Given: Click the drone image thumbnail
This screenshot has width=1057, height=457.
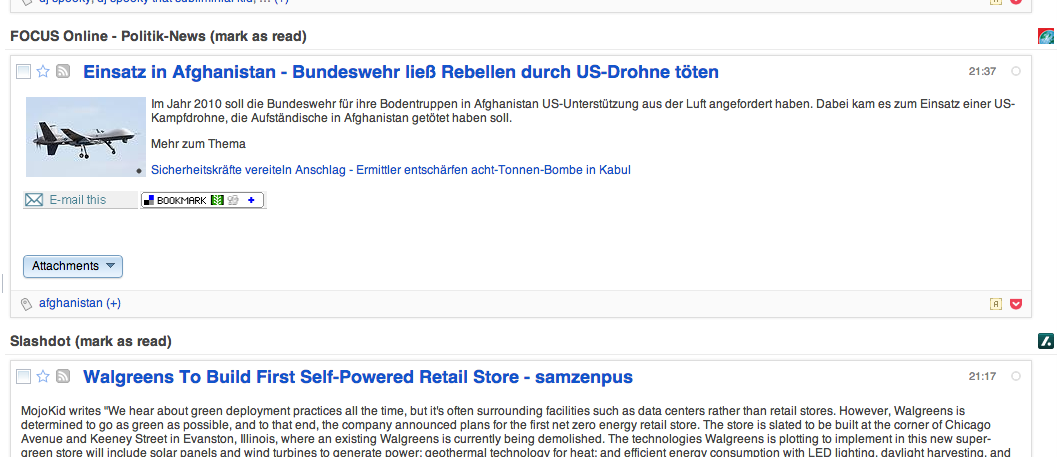Looking at the screenshot, I should pyautogui.click(x=86, y=137).
